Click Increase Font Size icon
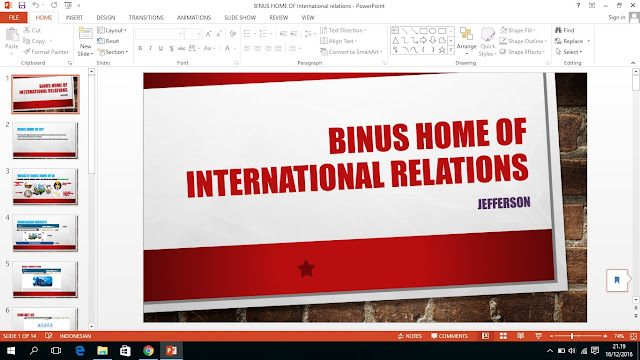This screenshot has height=360, width=640. pyautogui.click(x=209, y=34)
